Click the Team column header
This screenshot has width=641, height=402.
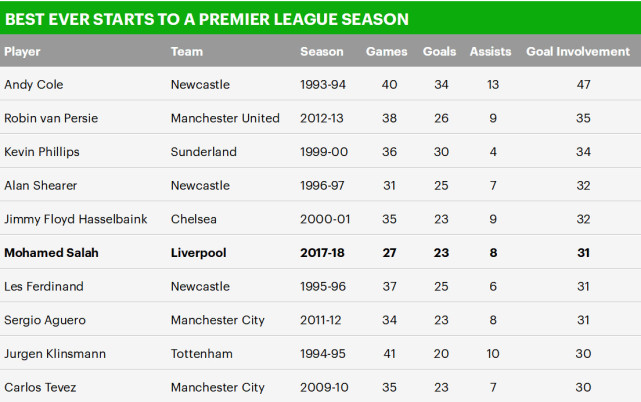pos(187,52)
